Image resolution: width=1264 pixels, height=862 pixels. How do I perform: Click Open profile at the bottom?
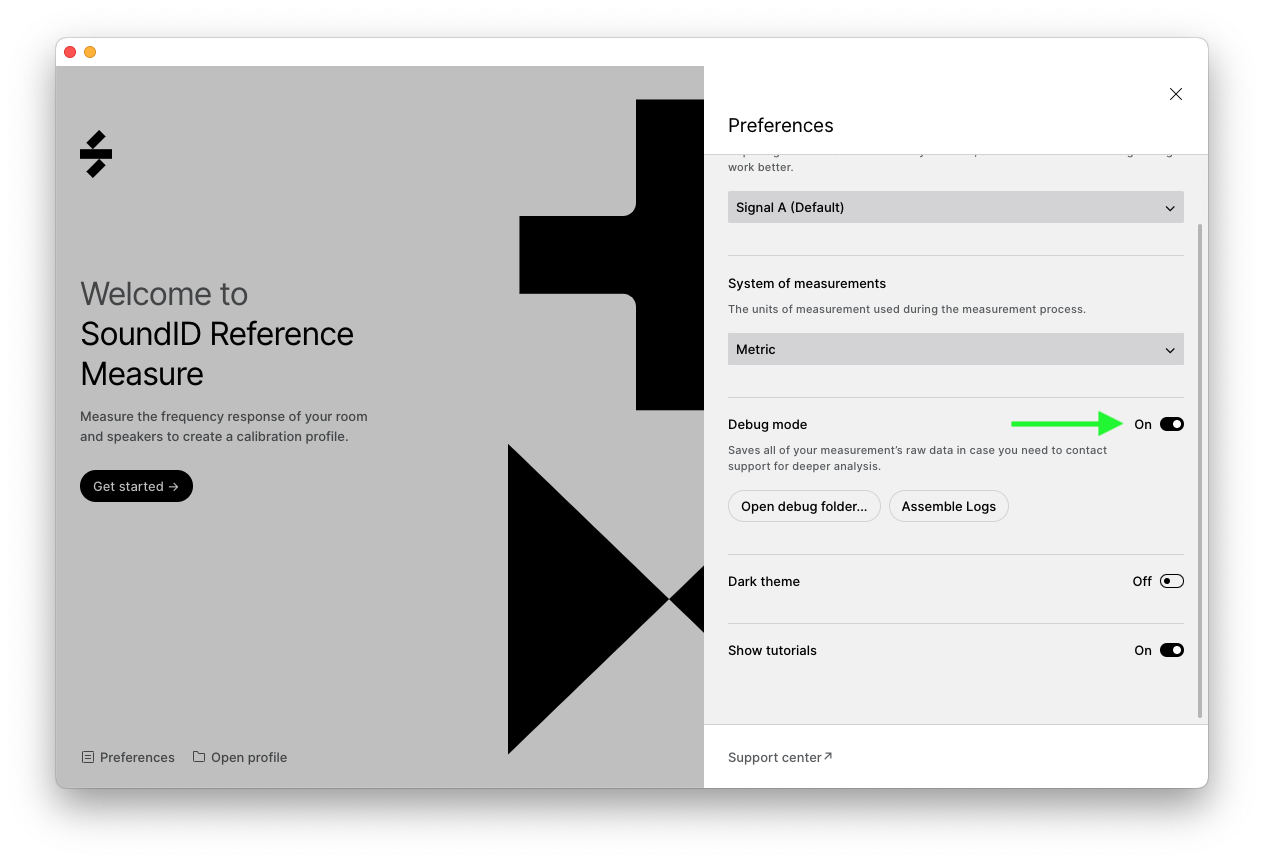click(x=240, y=757)
